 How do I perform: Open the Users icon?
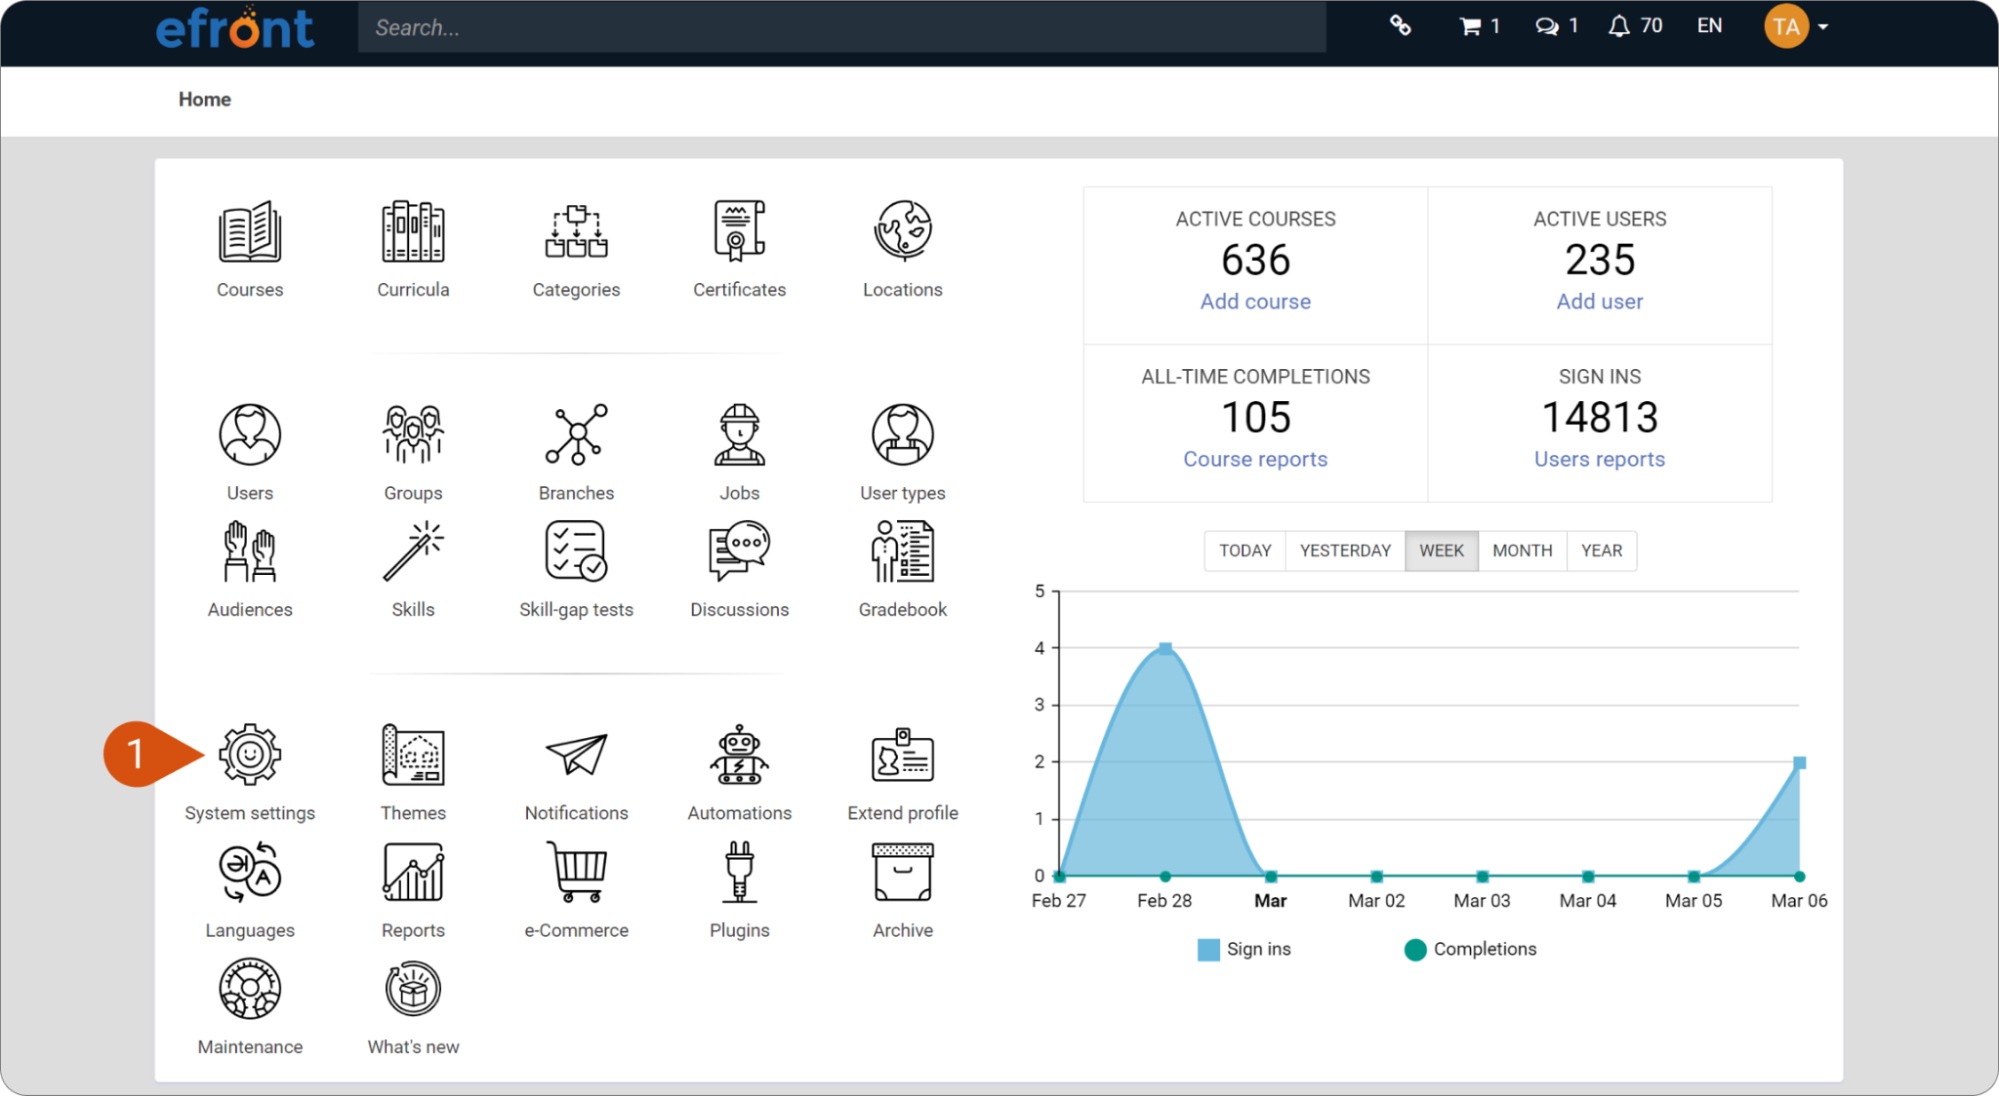point(250,435)
